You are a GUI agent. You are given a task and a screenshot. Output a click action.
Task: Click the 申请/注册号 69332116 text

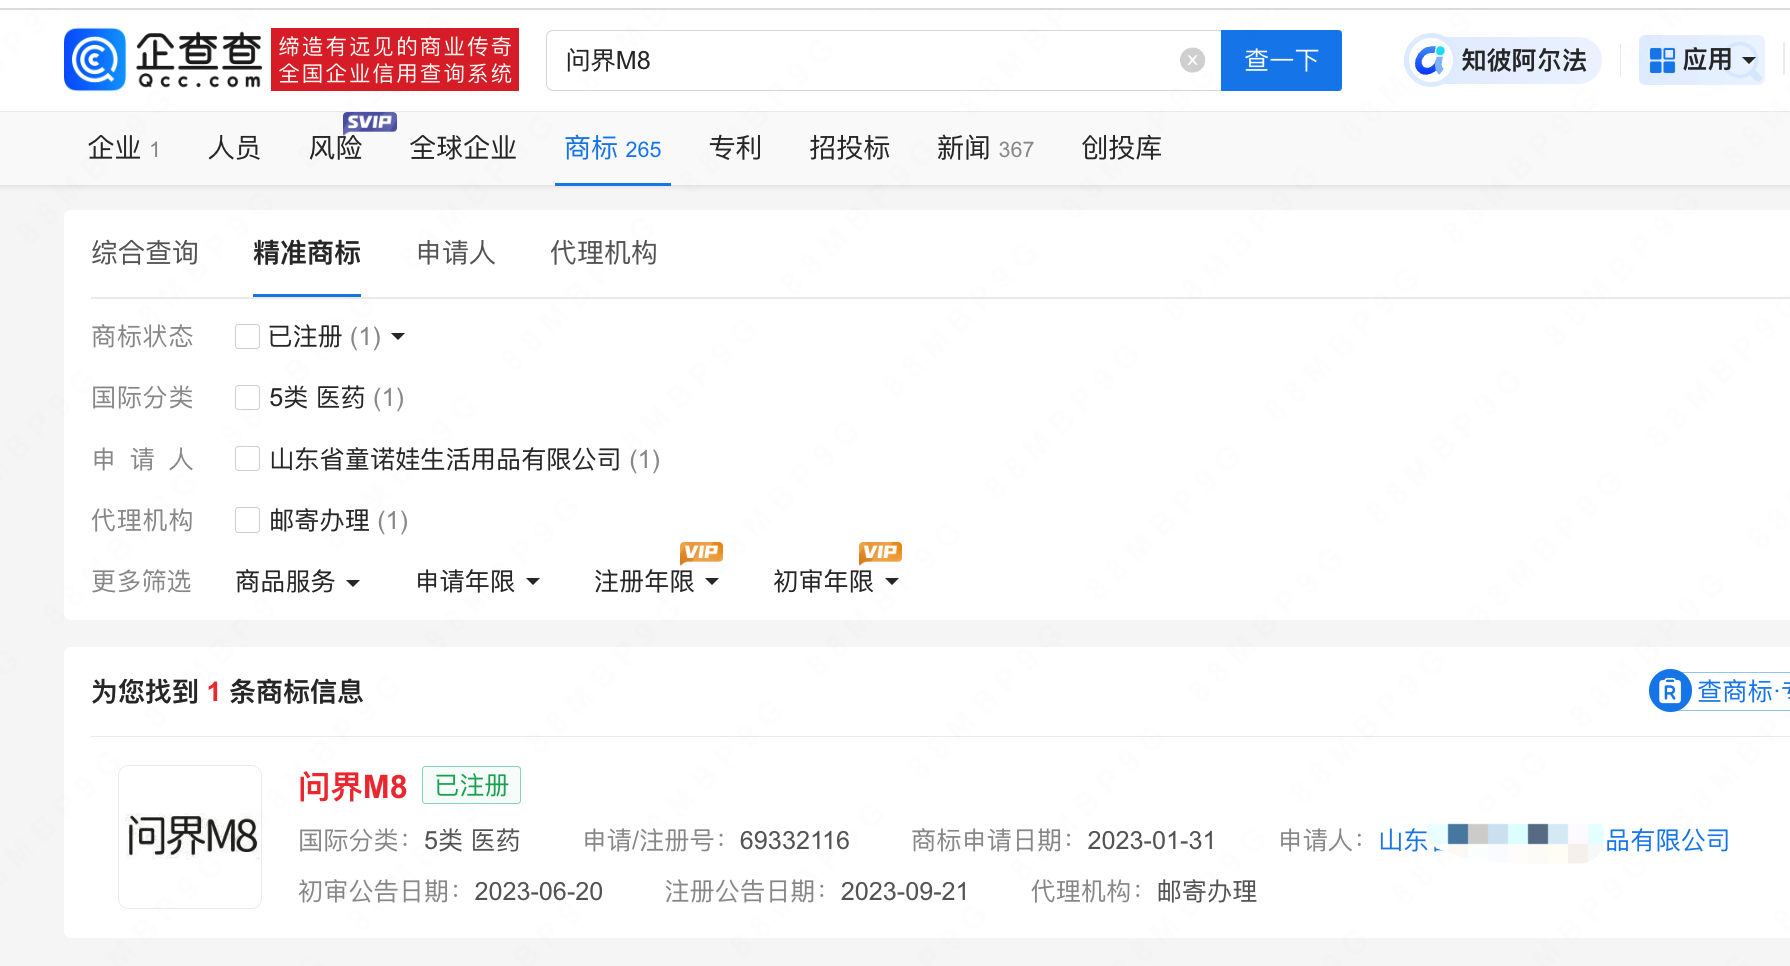click(x=716, y=841)
